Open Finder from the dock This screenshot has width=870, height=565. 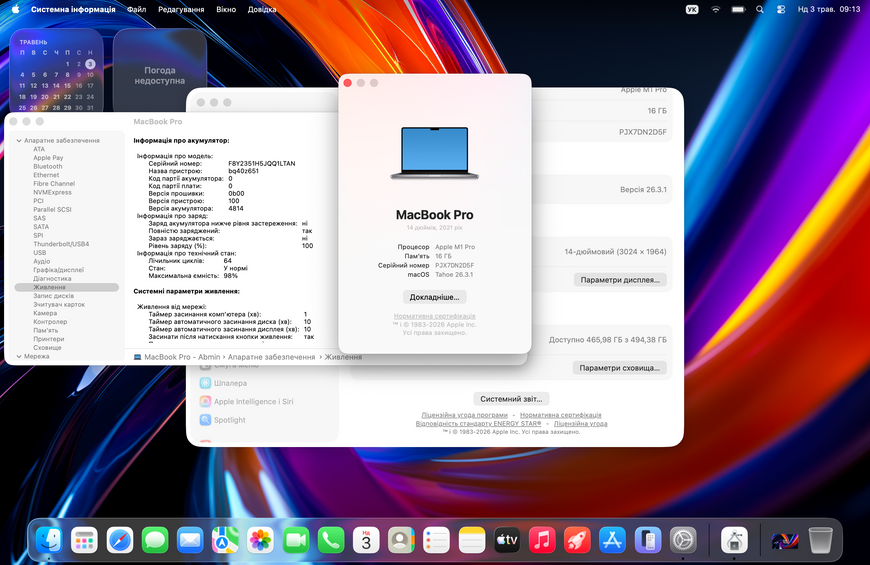click(49, 540)
